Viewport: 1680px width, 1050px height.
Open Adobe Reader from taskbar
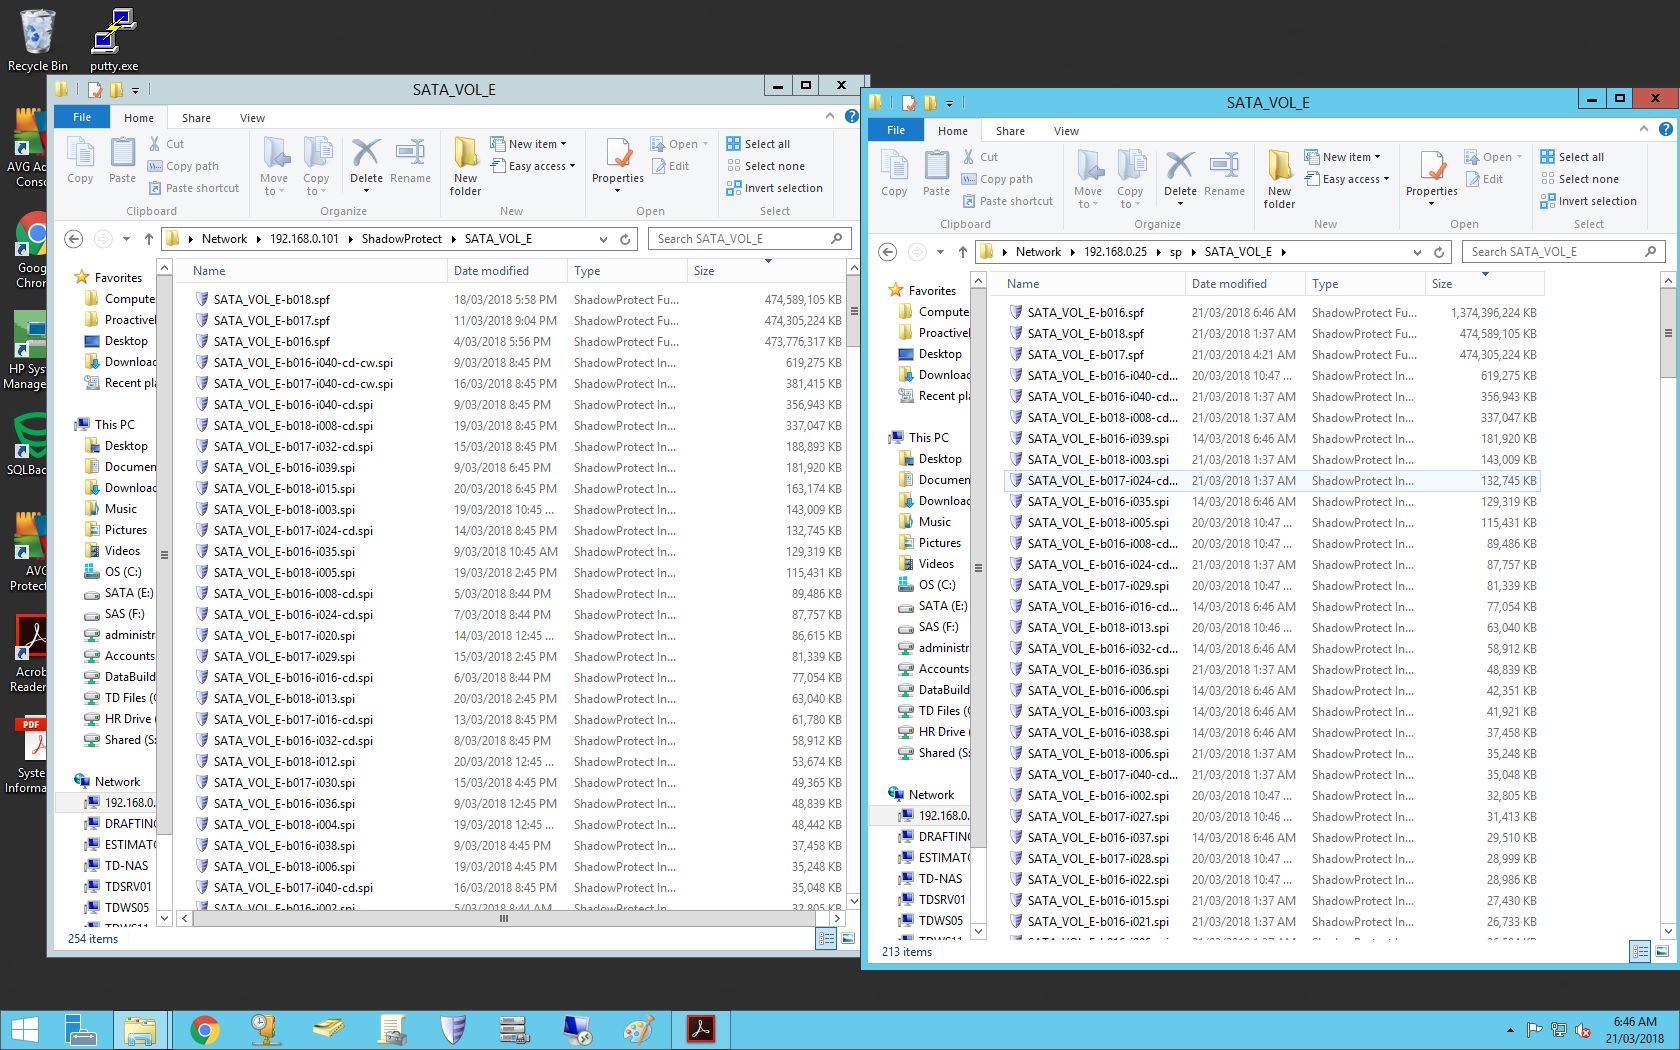tap(700, 1030)
